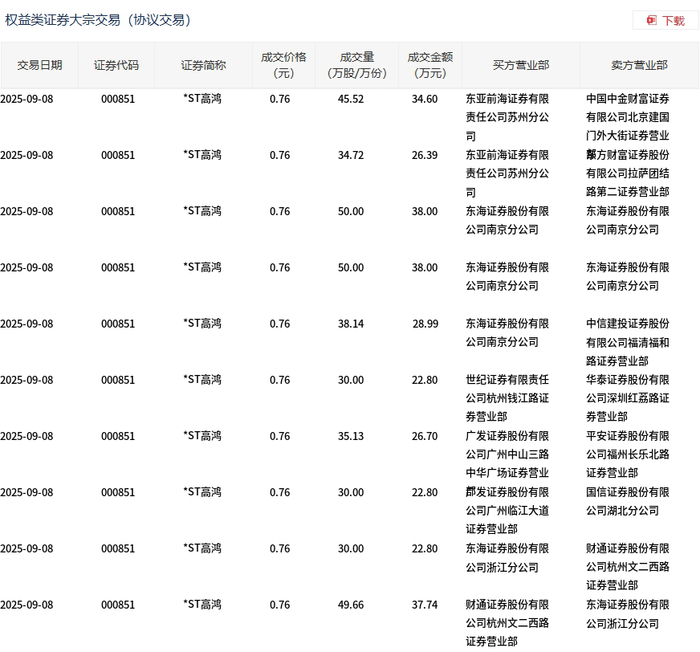This screenshot has height=652, width=700.
Task: Select the 买方营业部 column header
Action: 521,65
